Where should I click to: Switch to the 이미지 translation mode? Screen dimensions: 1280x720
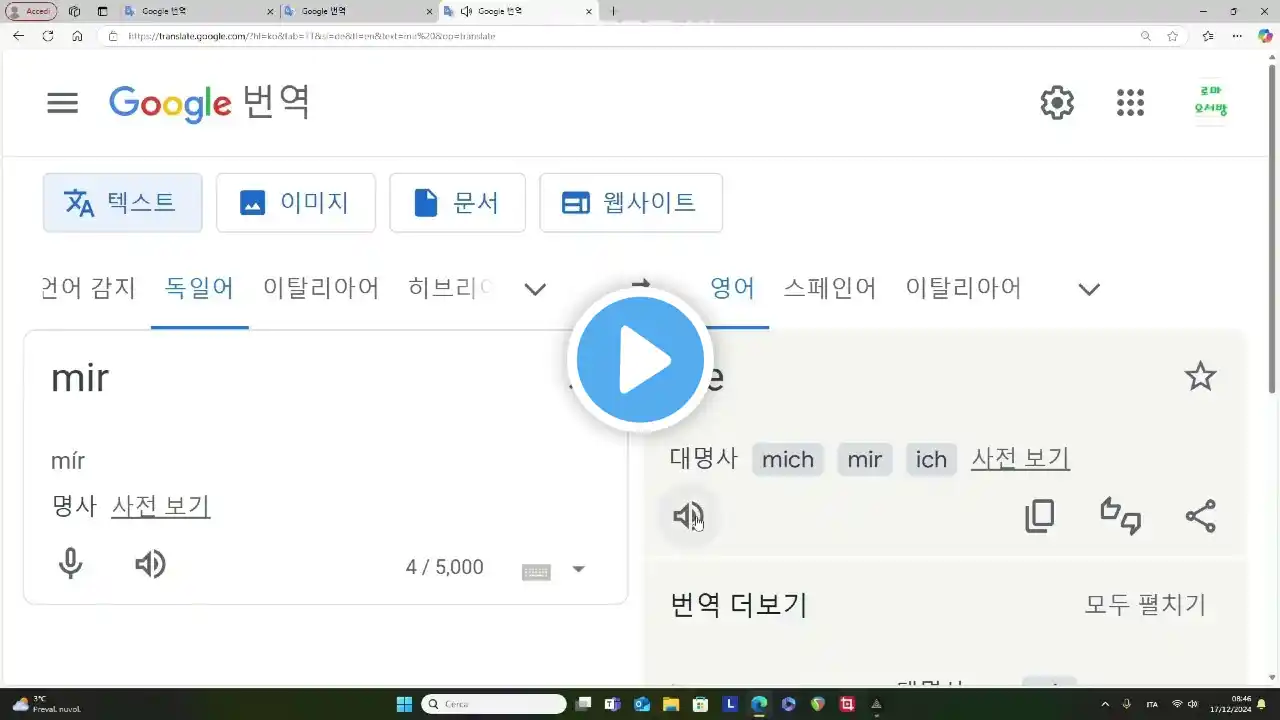[x=295, y=203]
